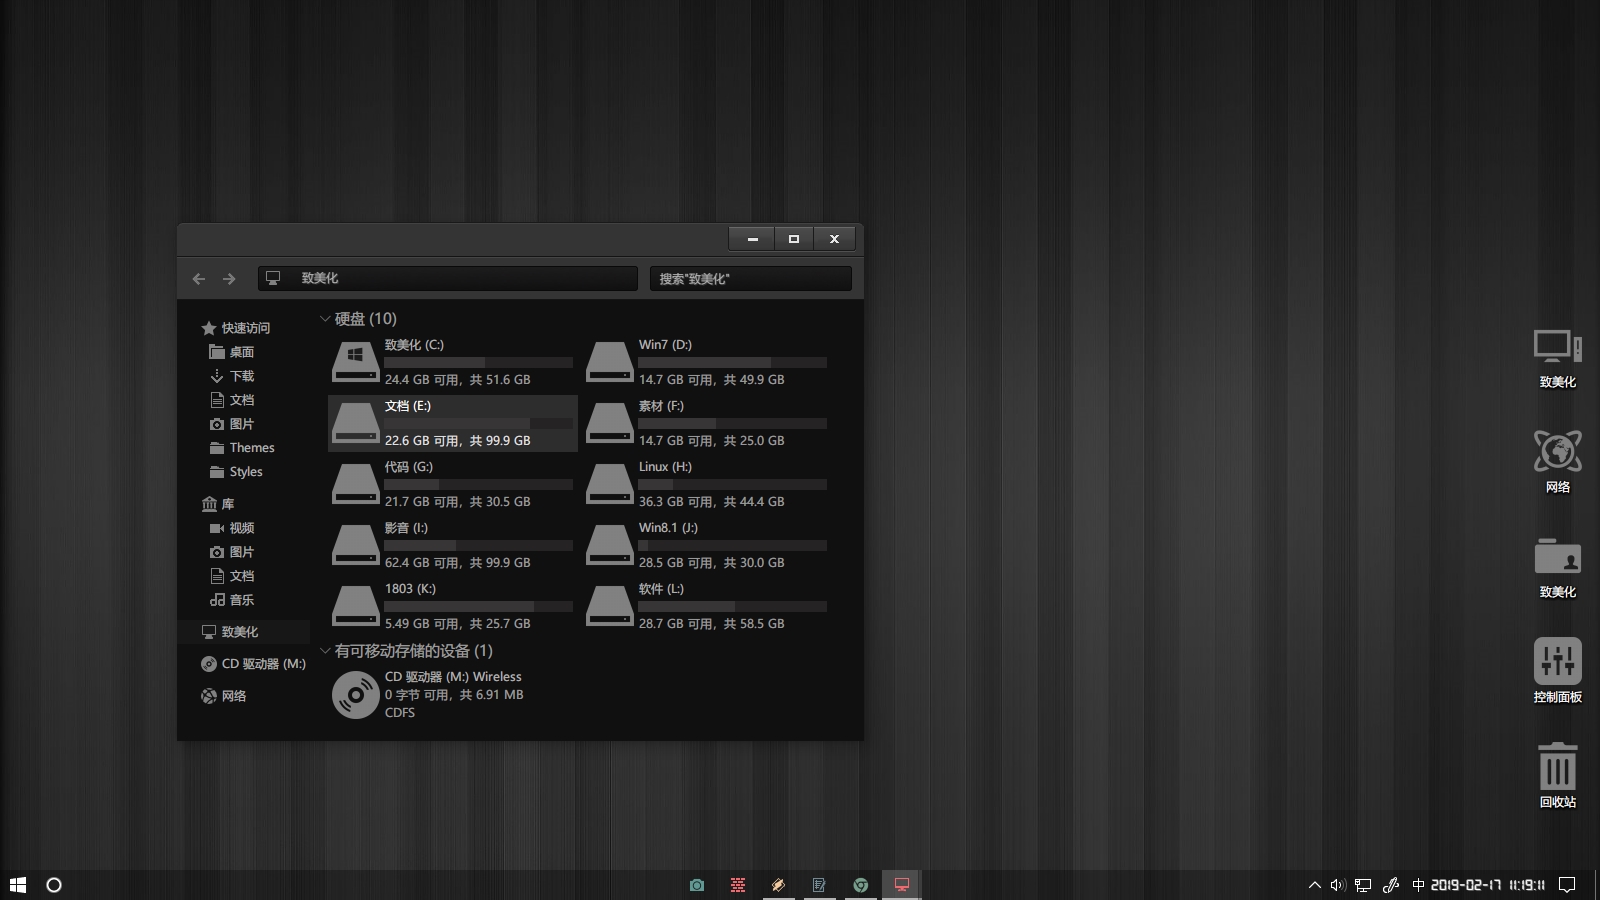Click the 影音 (I:) drive usage bar
Image resolution: width=1600 pixels, height=900 pixels.
(x=478, y=545)
